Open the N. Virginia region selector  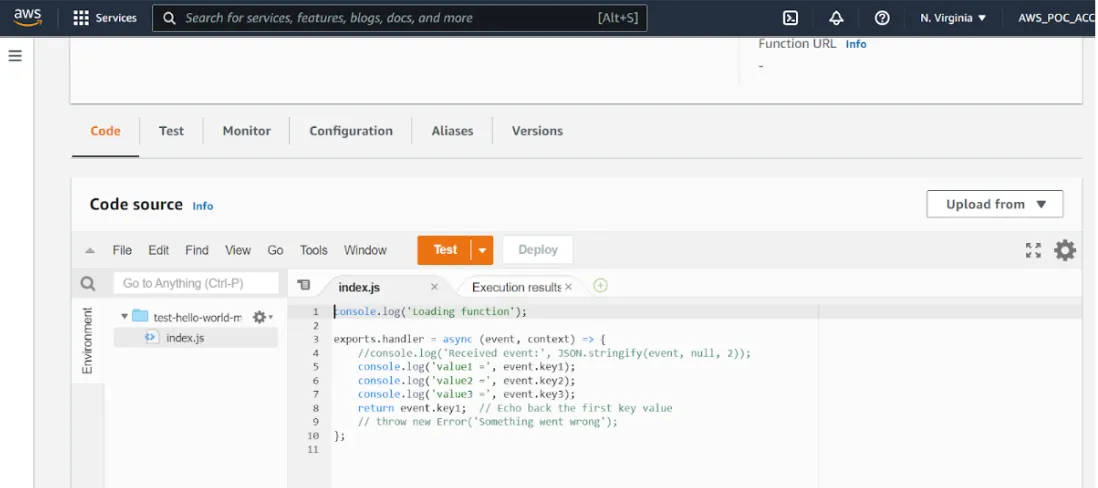[x=953, y=18]
